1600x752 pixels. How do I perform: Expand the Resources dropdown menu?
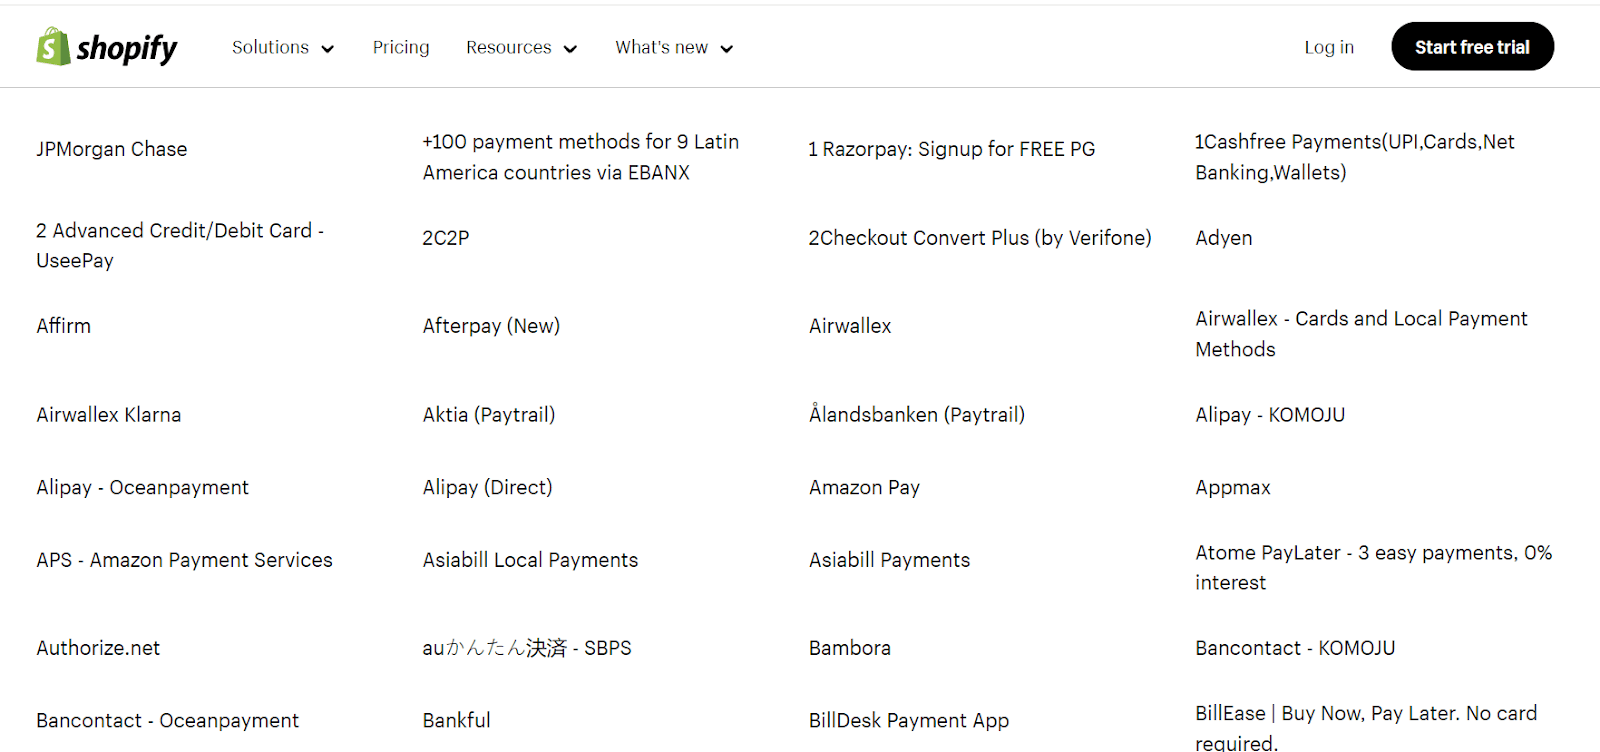pos(521,48)
